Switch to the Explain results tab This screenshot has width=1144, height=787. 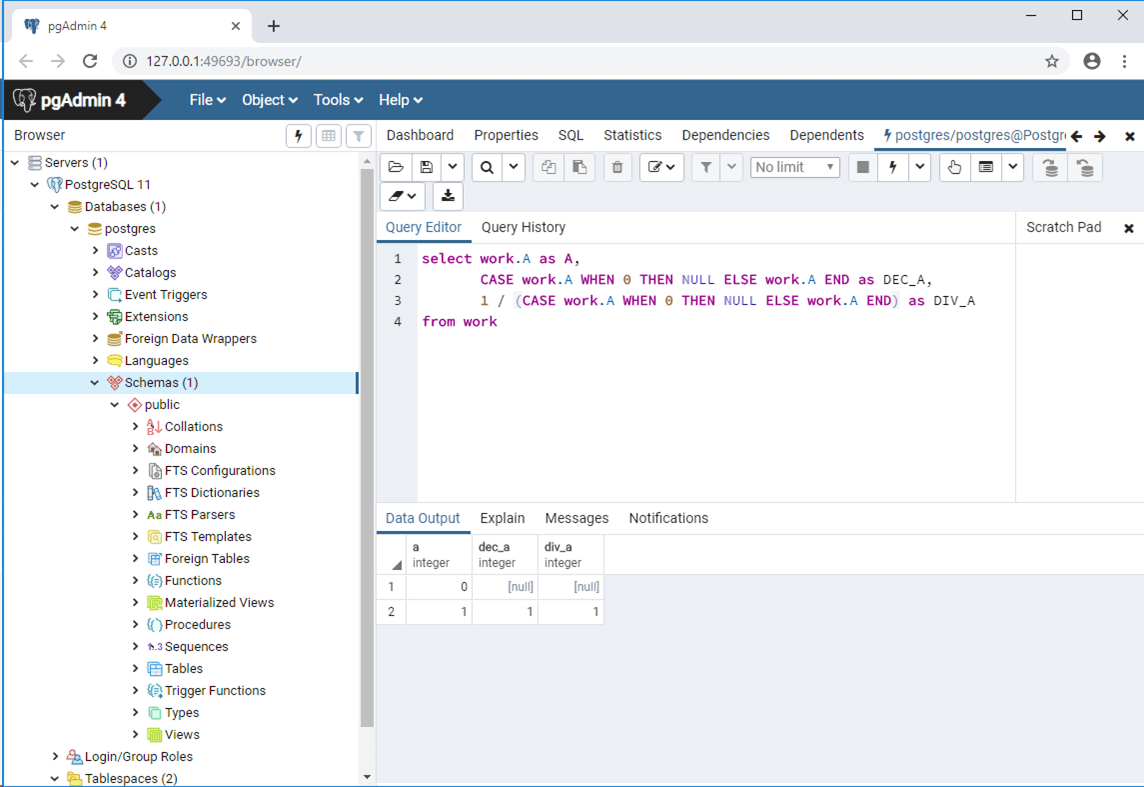click(x=502, y=518)
